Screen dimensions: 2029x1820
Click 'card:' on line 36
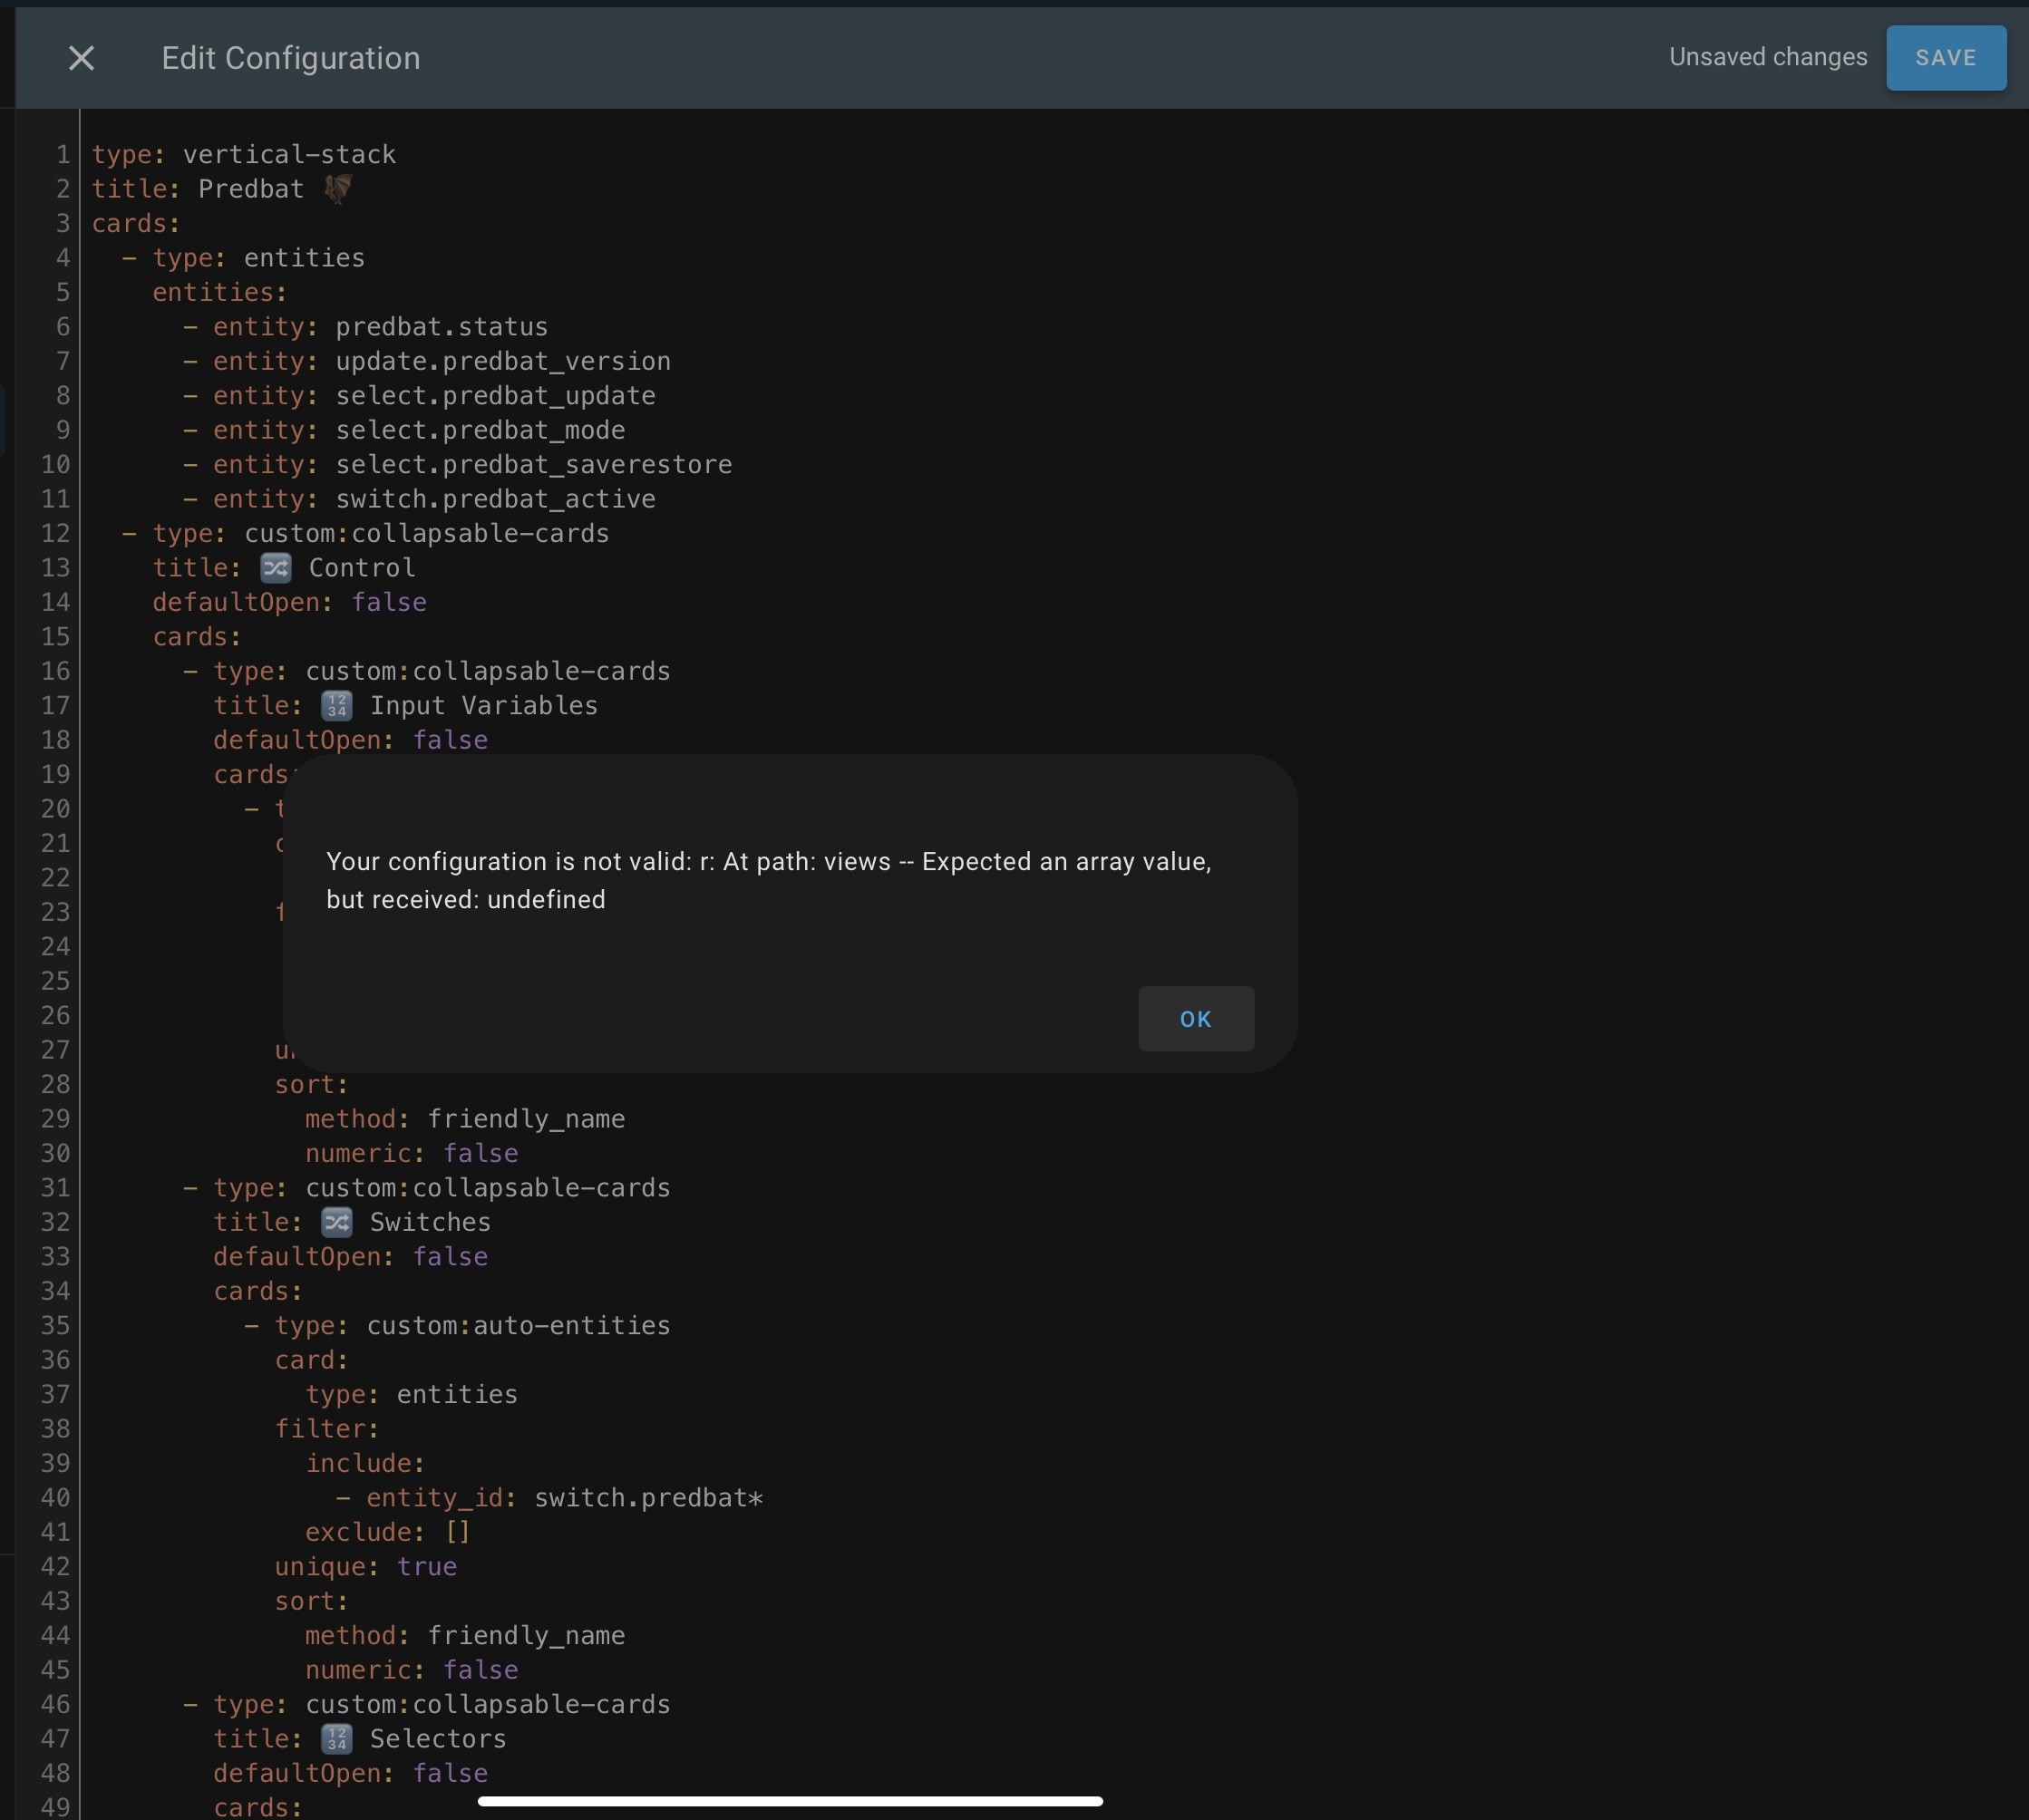(312, 1360)
